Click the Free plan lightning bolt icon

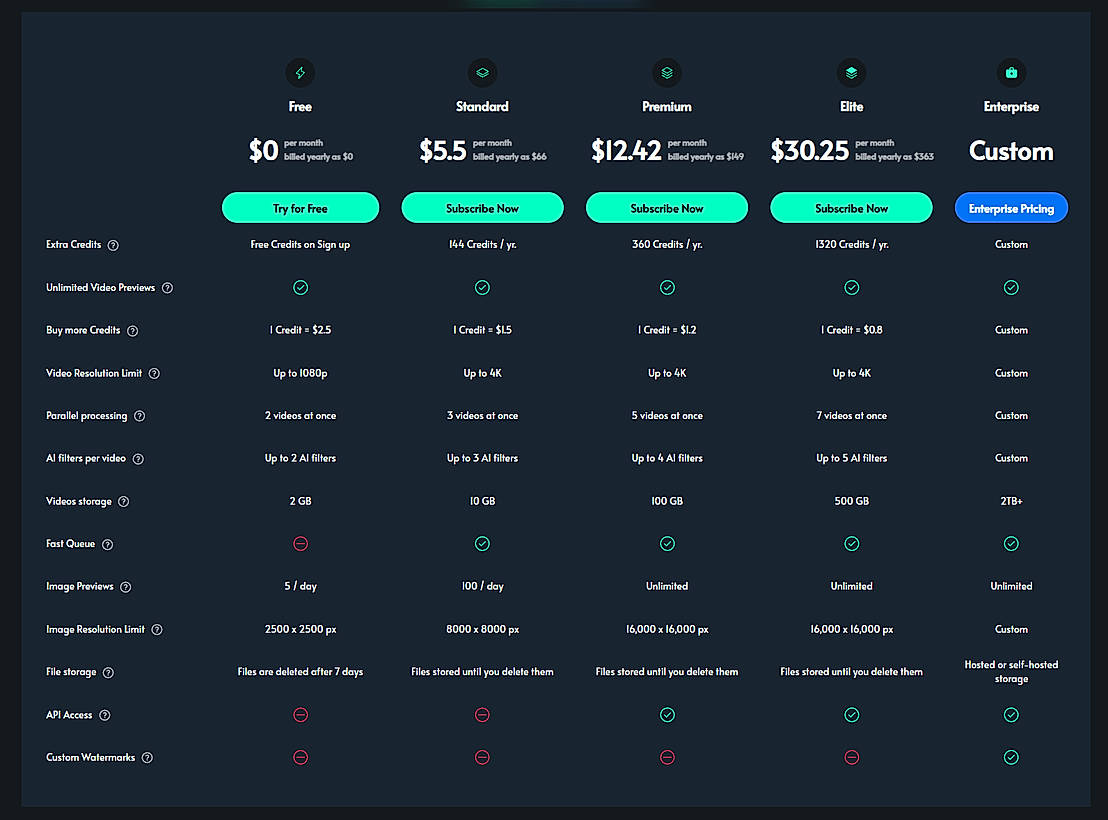[300, 73]
